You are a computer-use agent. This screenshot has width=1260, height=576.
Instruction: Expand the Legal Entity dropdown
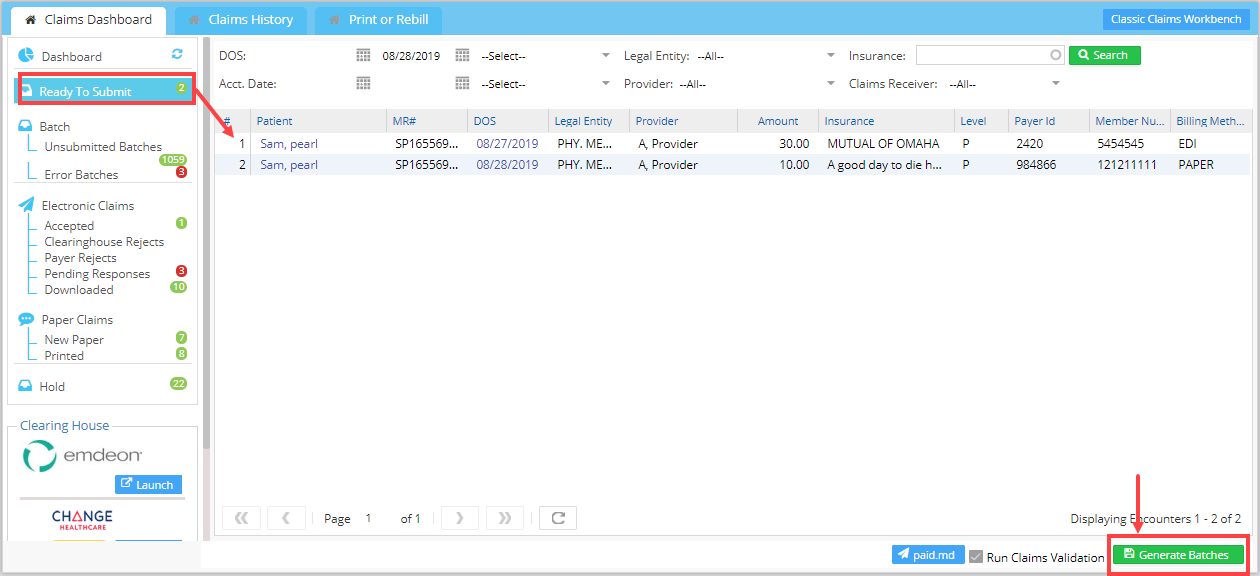tap(831, 56)
